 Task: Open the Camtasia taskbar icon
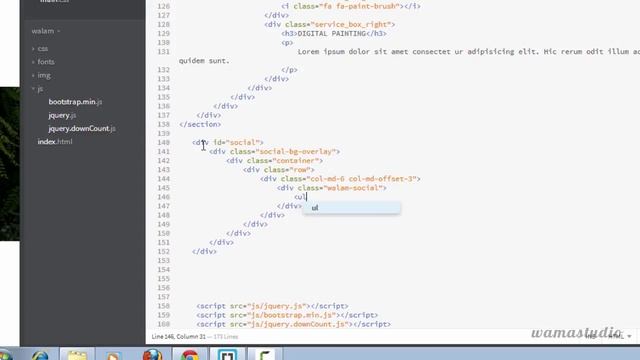tap(264, 354)
